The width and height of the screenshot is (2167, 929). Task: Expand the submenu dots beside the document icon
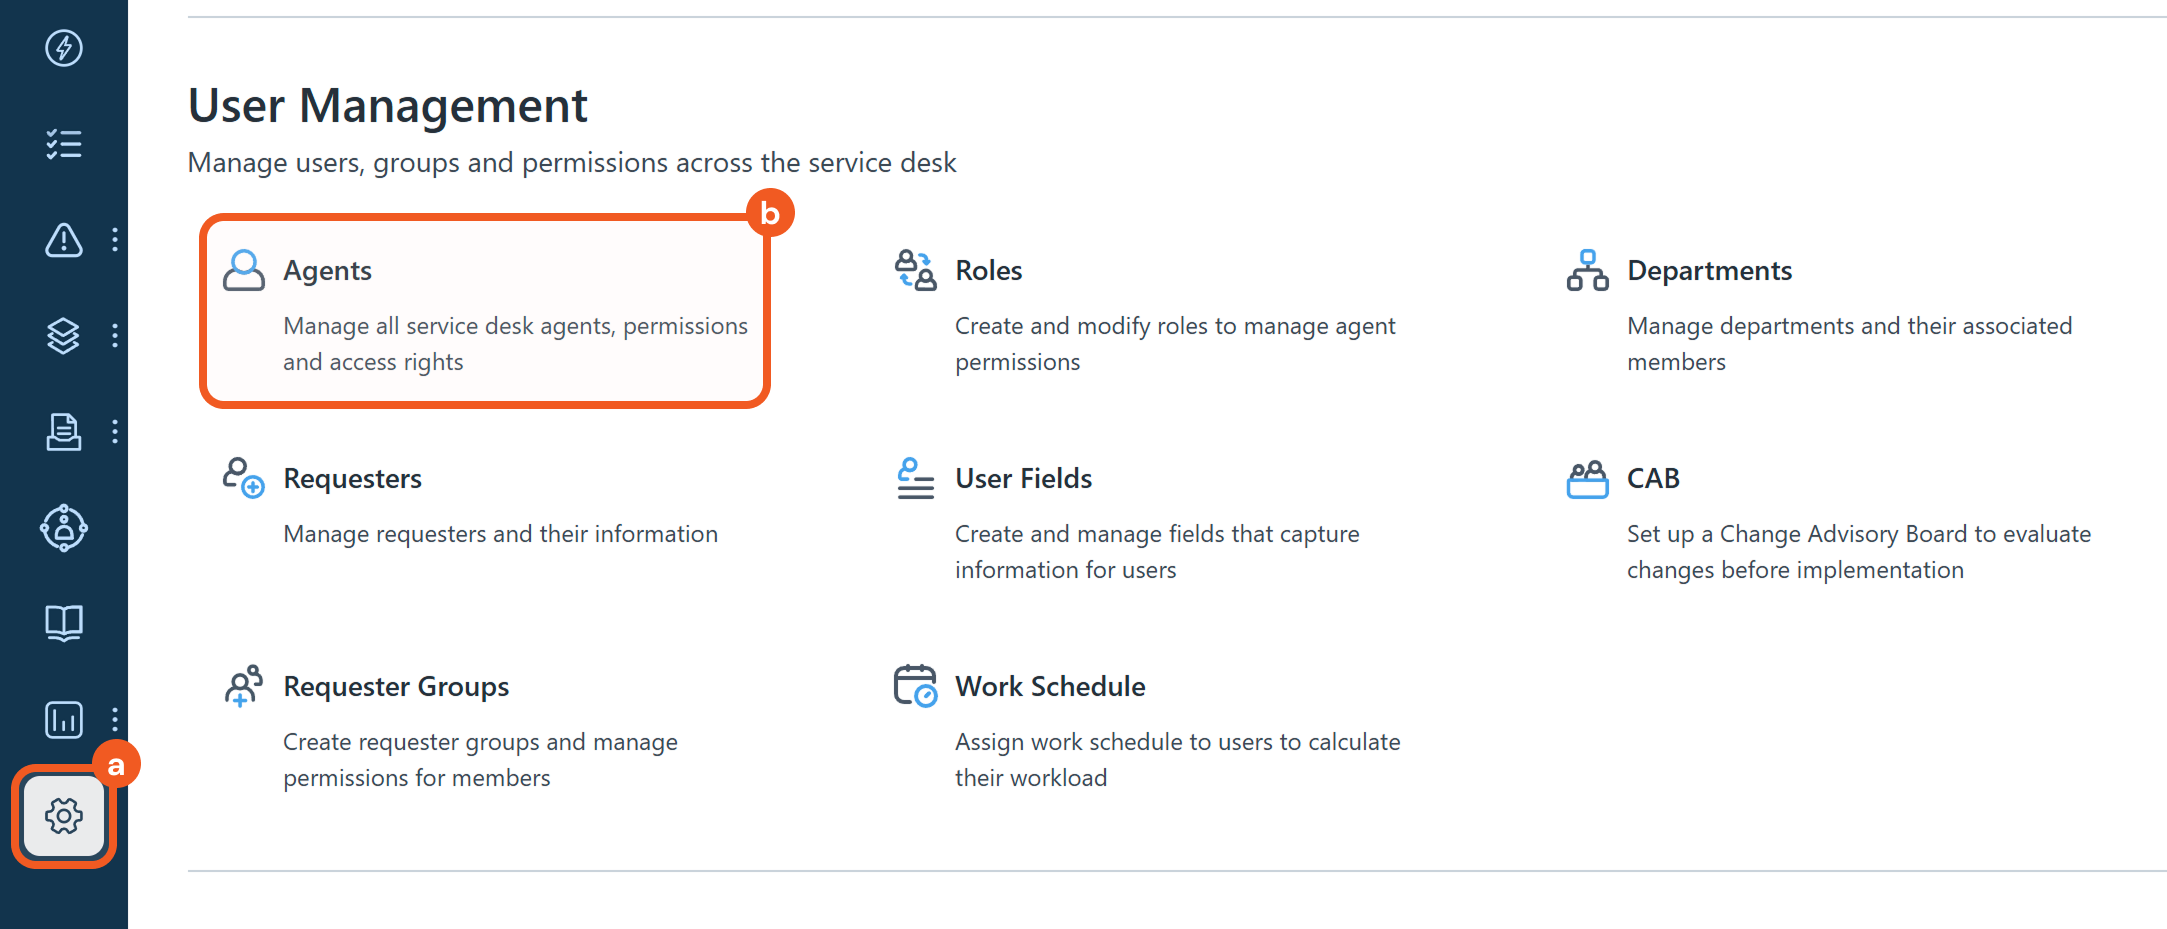point(115,432)
